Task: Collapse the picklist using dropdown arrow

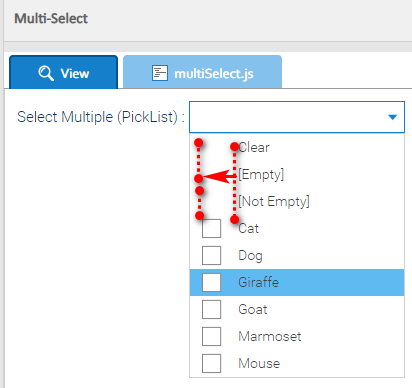Action: (393, 117)
